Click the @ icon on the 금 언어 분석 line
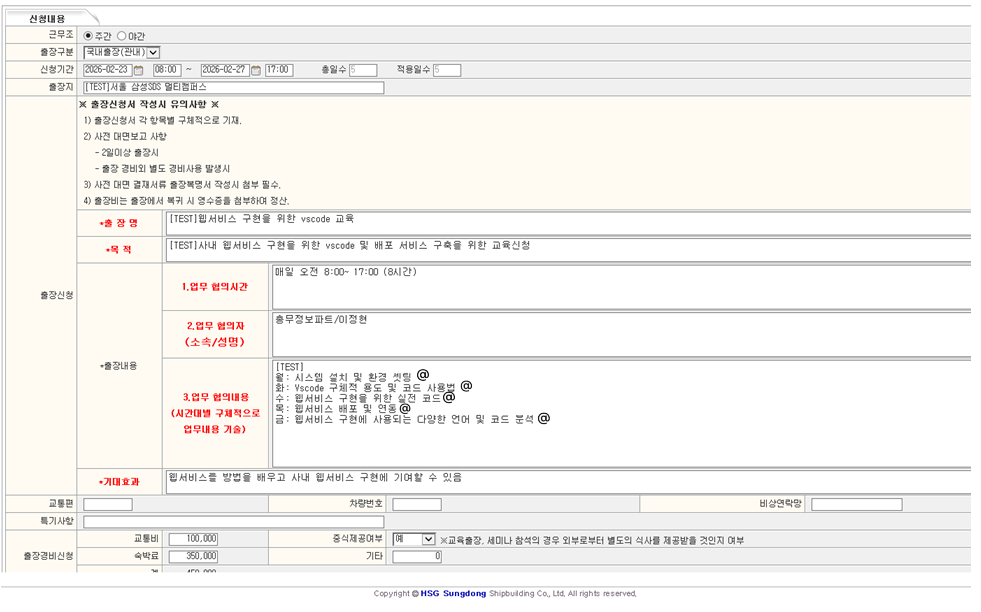This screenshot has height=612, width=981. point(544,417)
